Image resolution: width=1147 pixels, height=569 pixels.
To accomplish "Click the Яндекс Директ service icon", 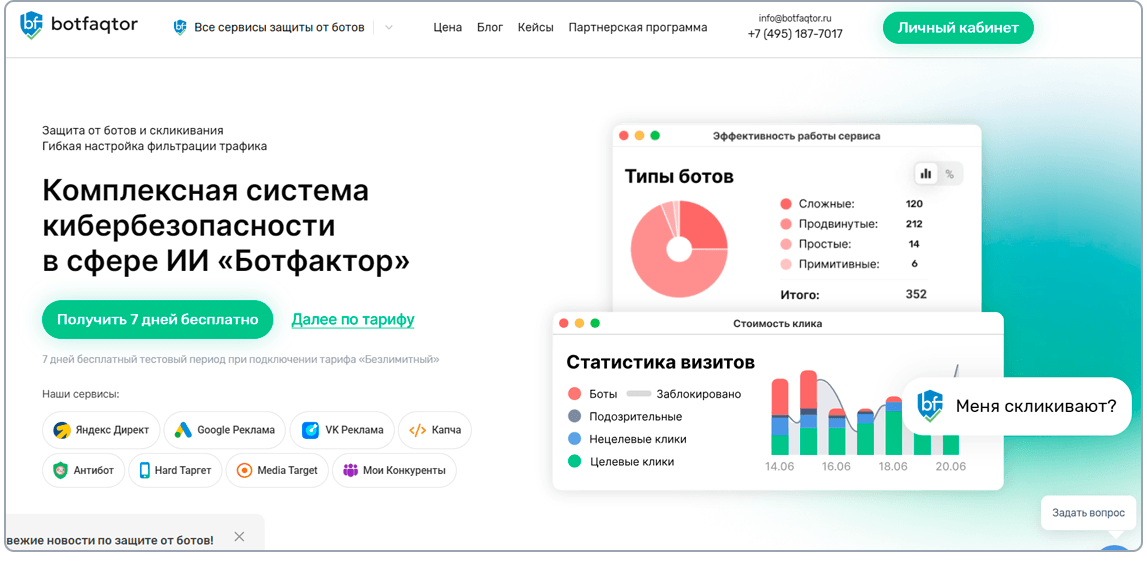I will [61, 430].
